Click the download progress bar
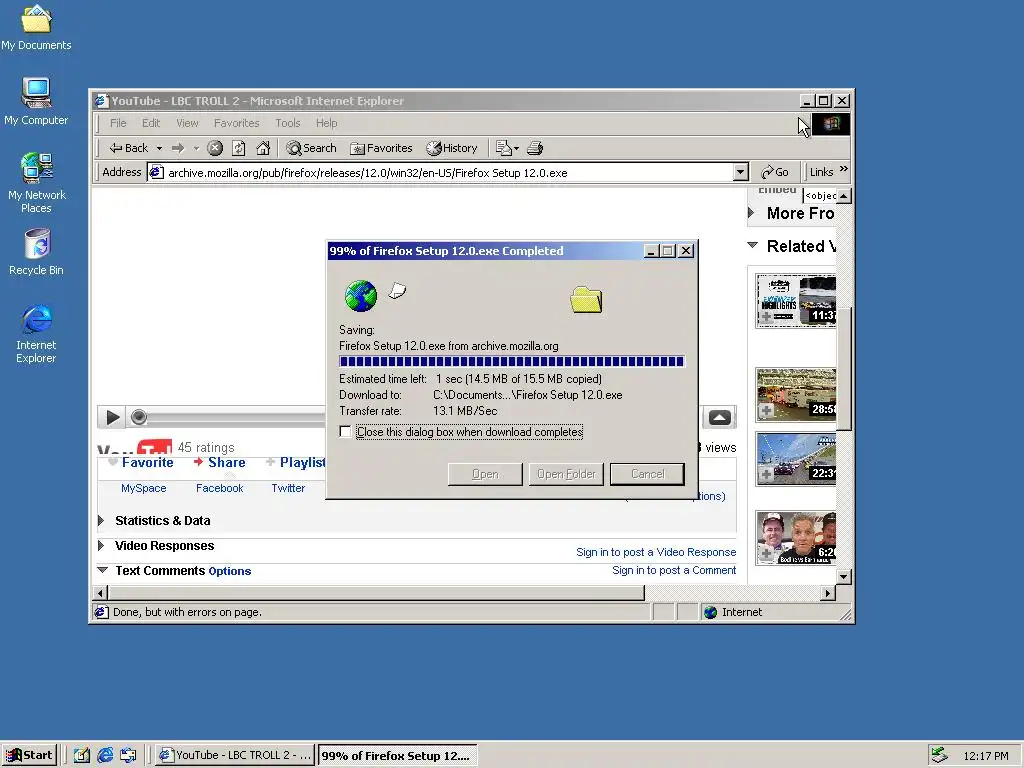 [x=511, y=361]
